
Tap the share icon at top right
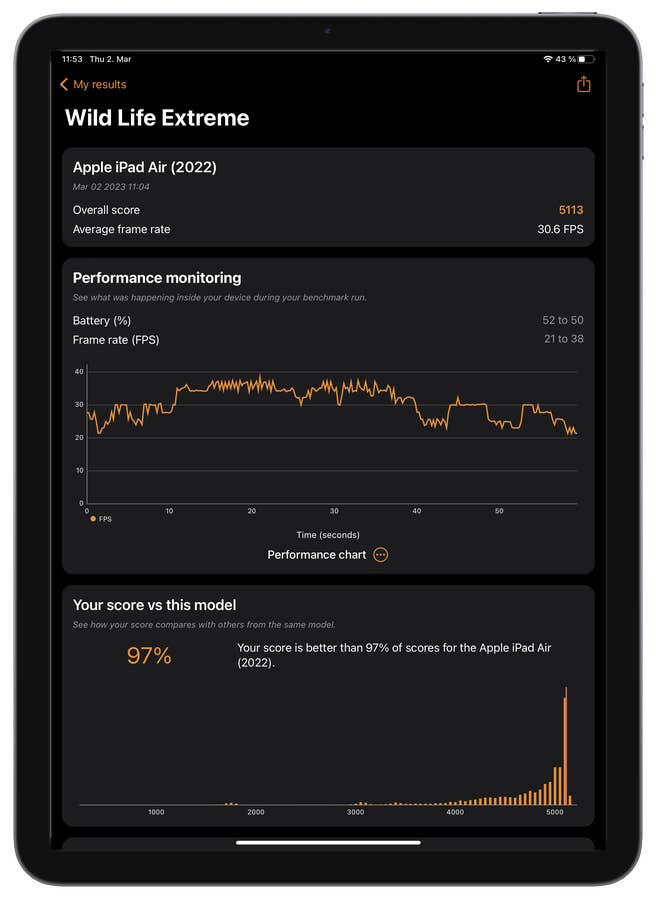(583, 85)
